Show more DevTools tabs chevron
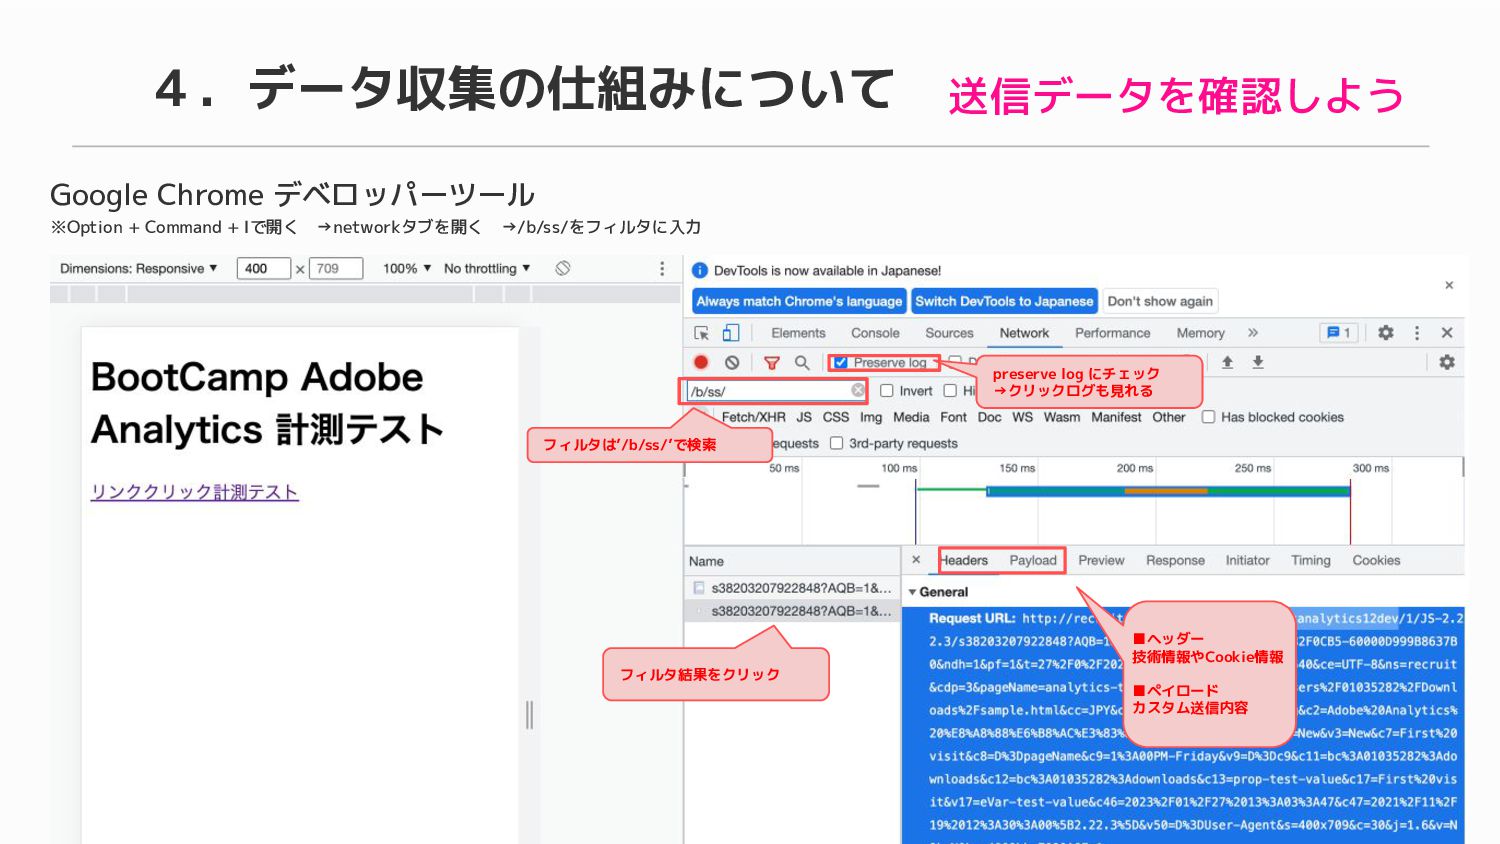The width and height of the screenshot is (1500, 844). [1253, 333]
